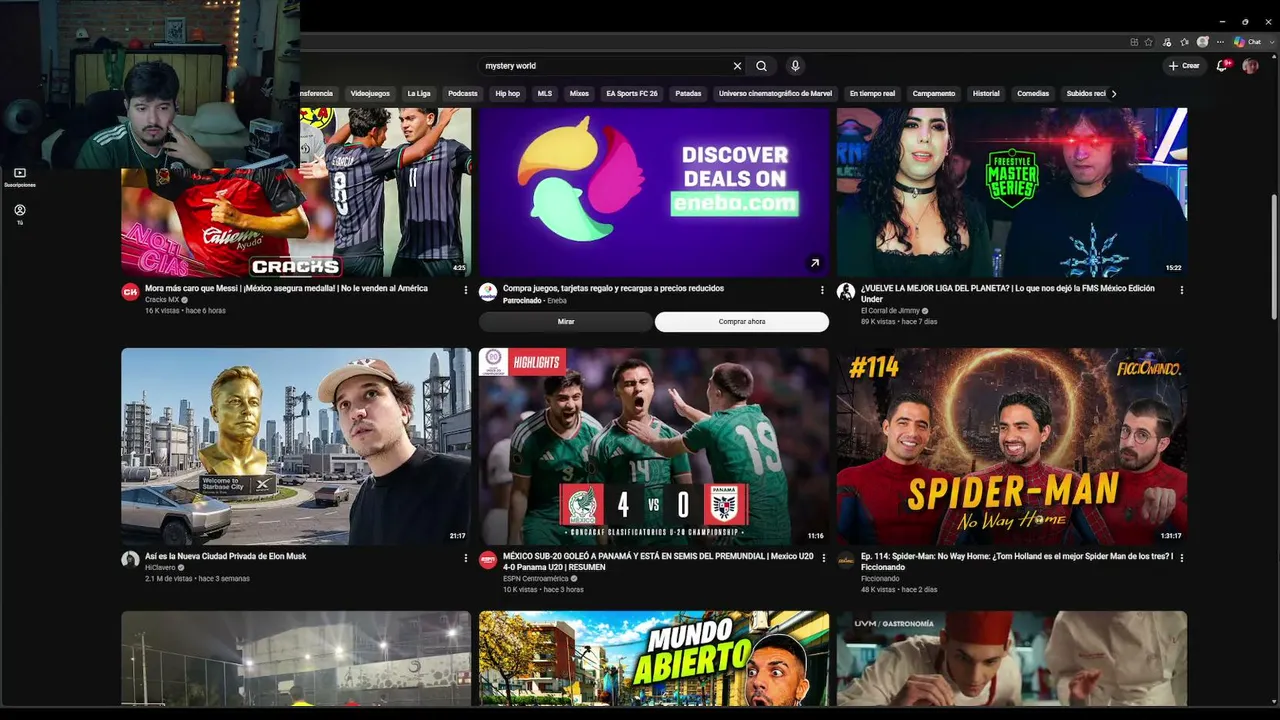Open the México 4 vs 0 Panamá highlights thumbnail
1280x720 pixels.
(654, 446)
